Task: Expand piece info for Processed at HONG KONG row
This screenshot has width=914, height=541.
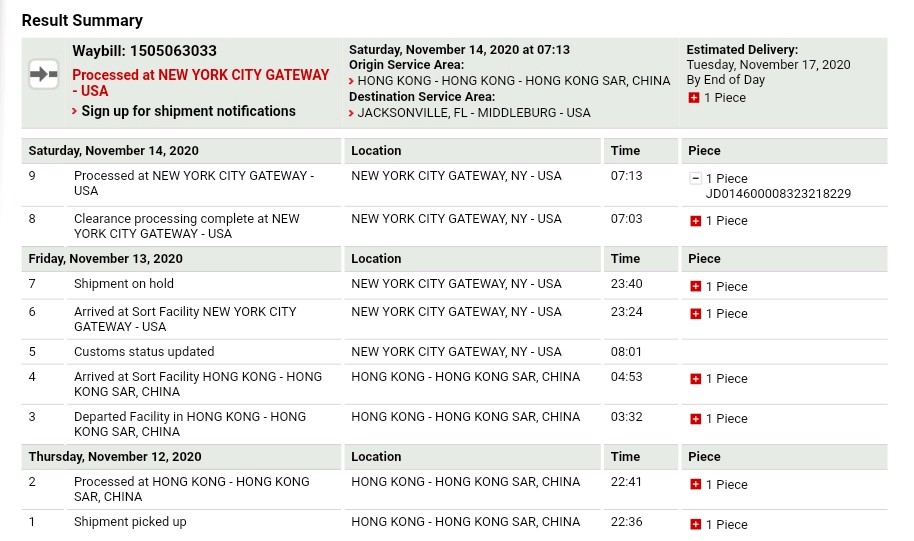Action: (x=695, y=484)
